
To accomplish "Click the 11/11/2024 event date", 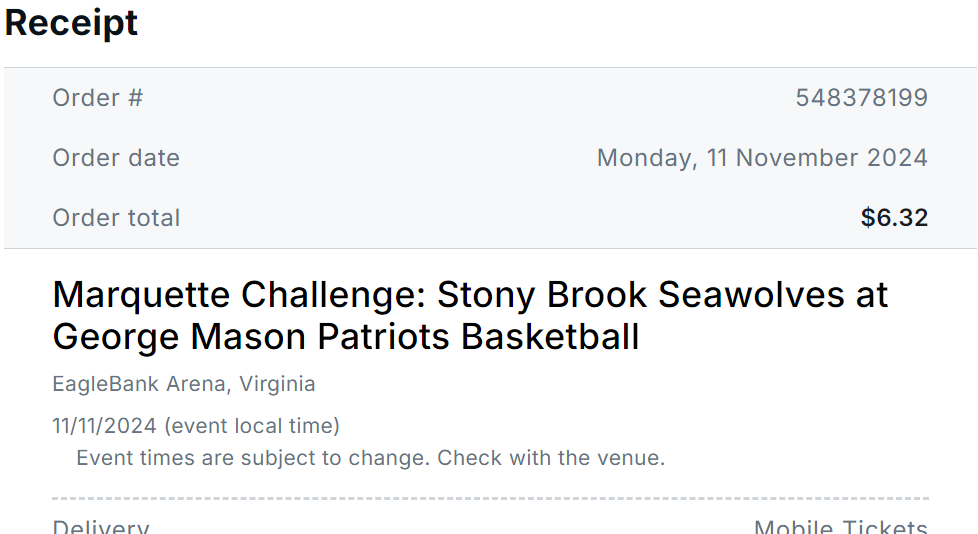I will click(104, 426).
